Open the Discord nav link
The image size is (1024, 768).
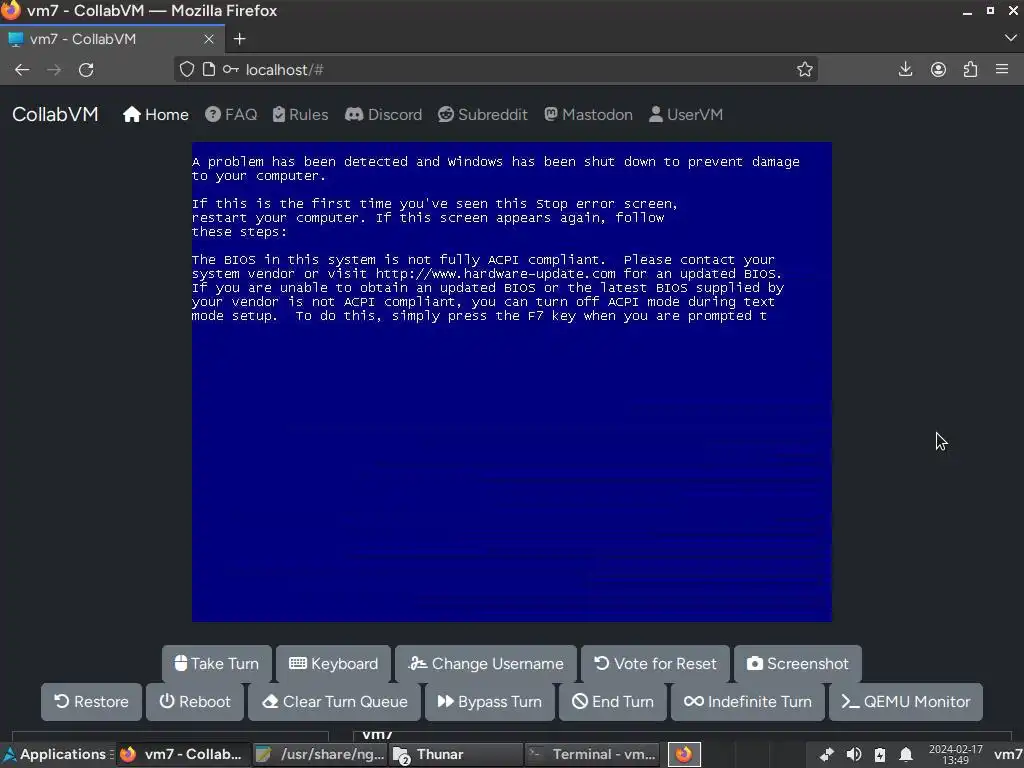[383, 115]
